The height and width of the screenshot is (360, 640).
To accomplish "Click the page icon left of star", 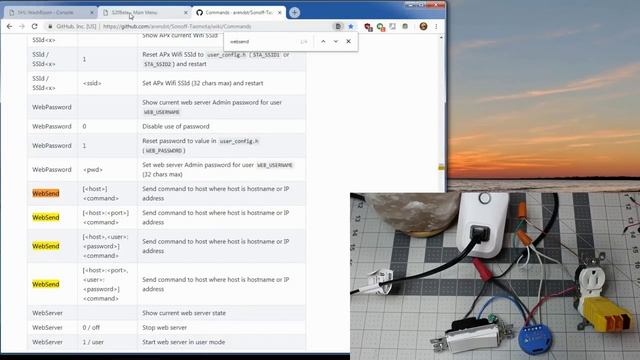I will click(338, 27).
